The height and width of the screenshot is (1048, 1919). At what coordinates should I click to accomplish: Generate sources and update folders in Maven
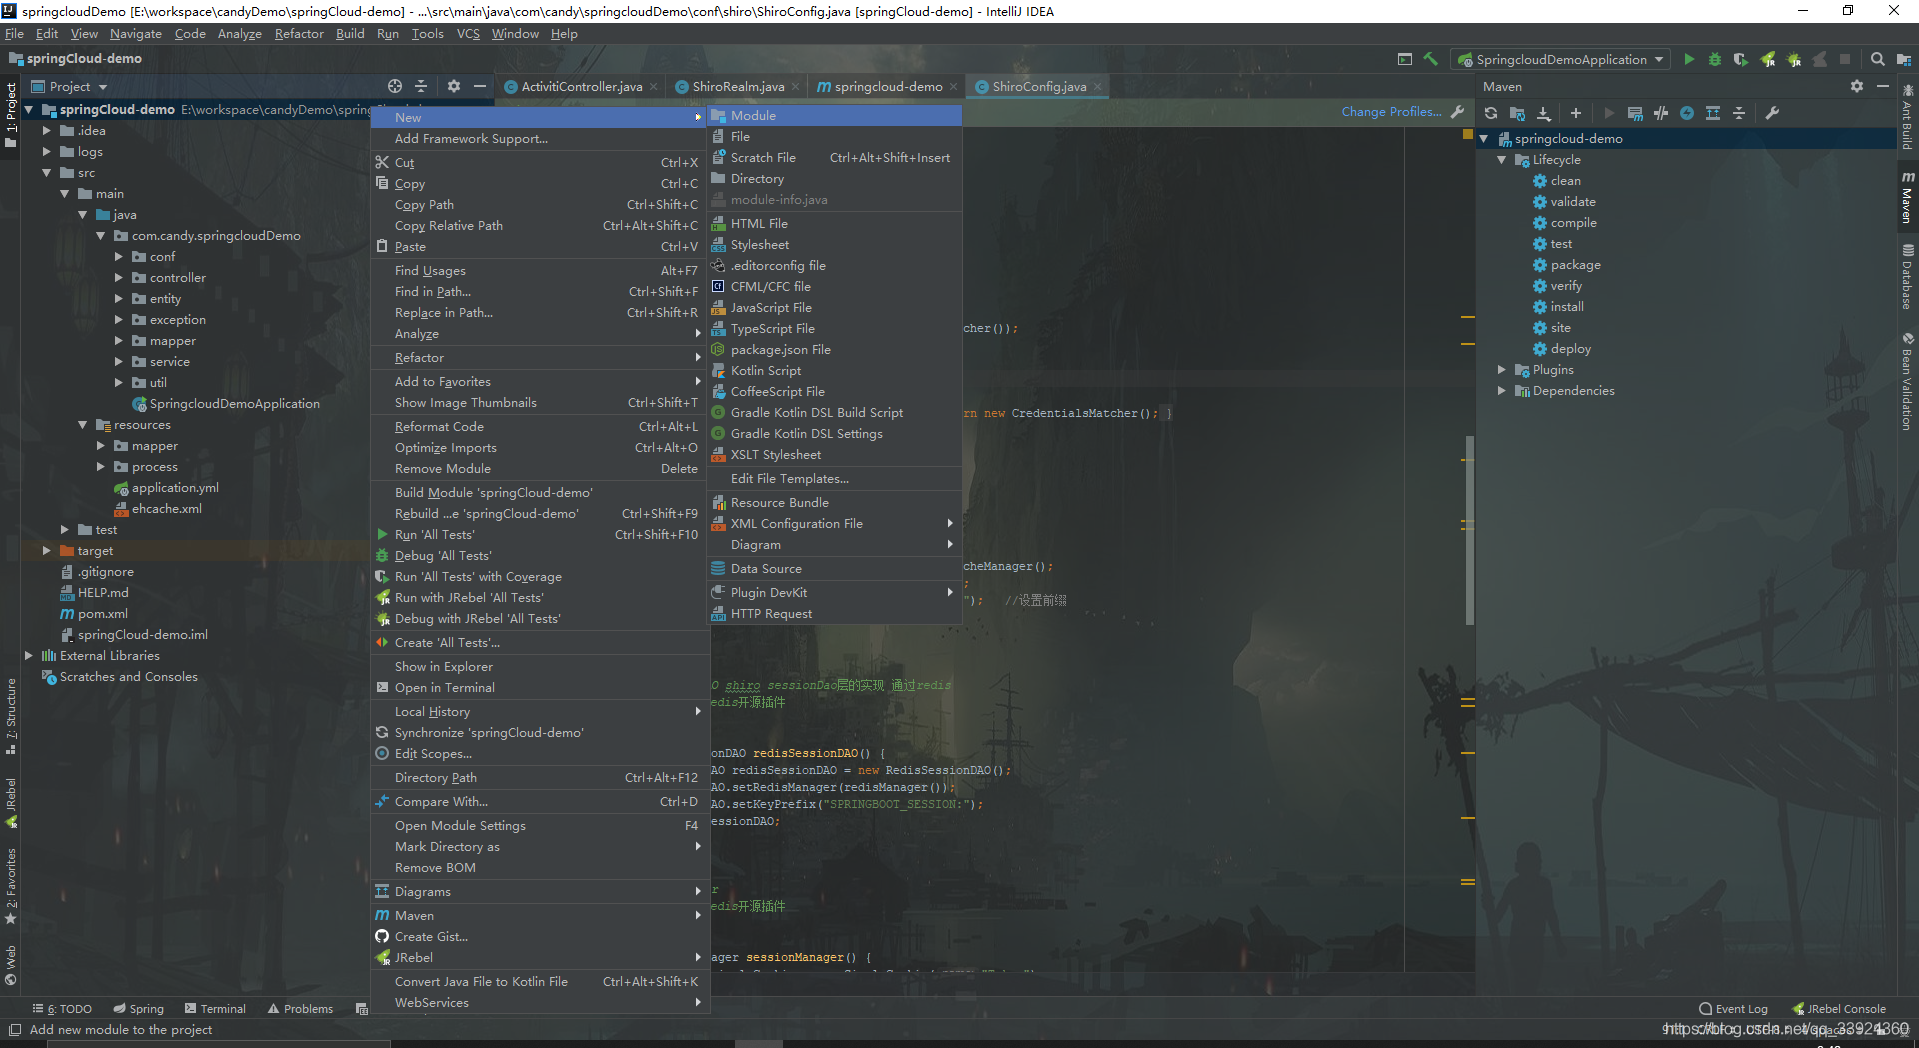click(x=1517, y=113)
